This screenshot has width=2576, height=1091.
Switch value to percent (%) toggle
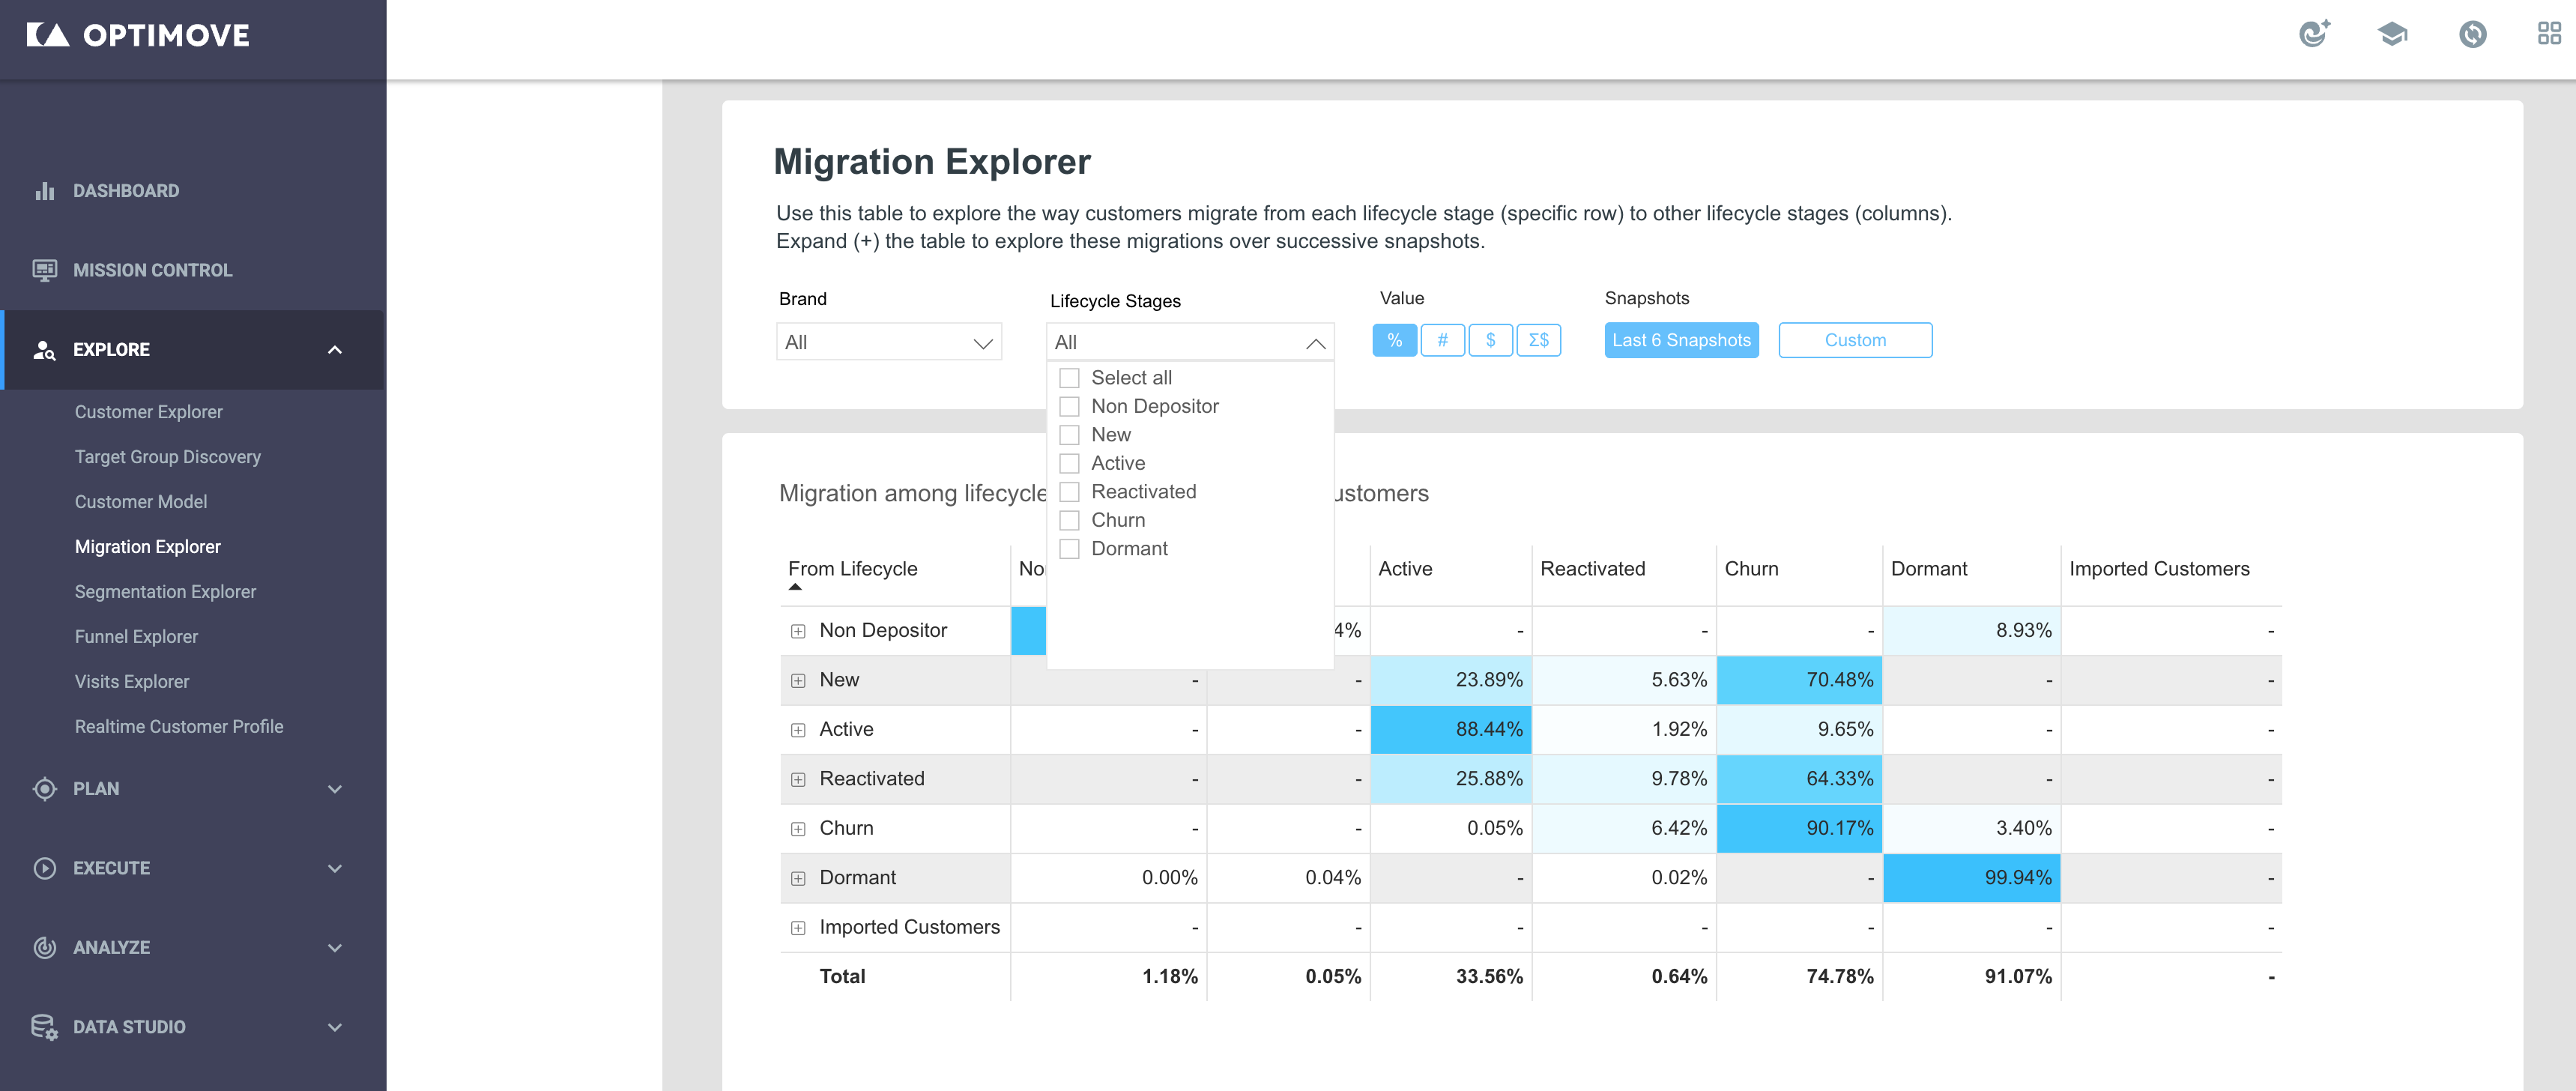[x=1394, y=340]
